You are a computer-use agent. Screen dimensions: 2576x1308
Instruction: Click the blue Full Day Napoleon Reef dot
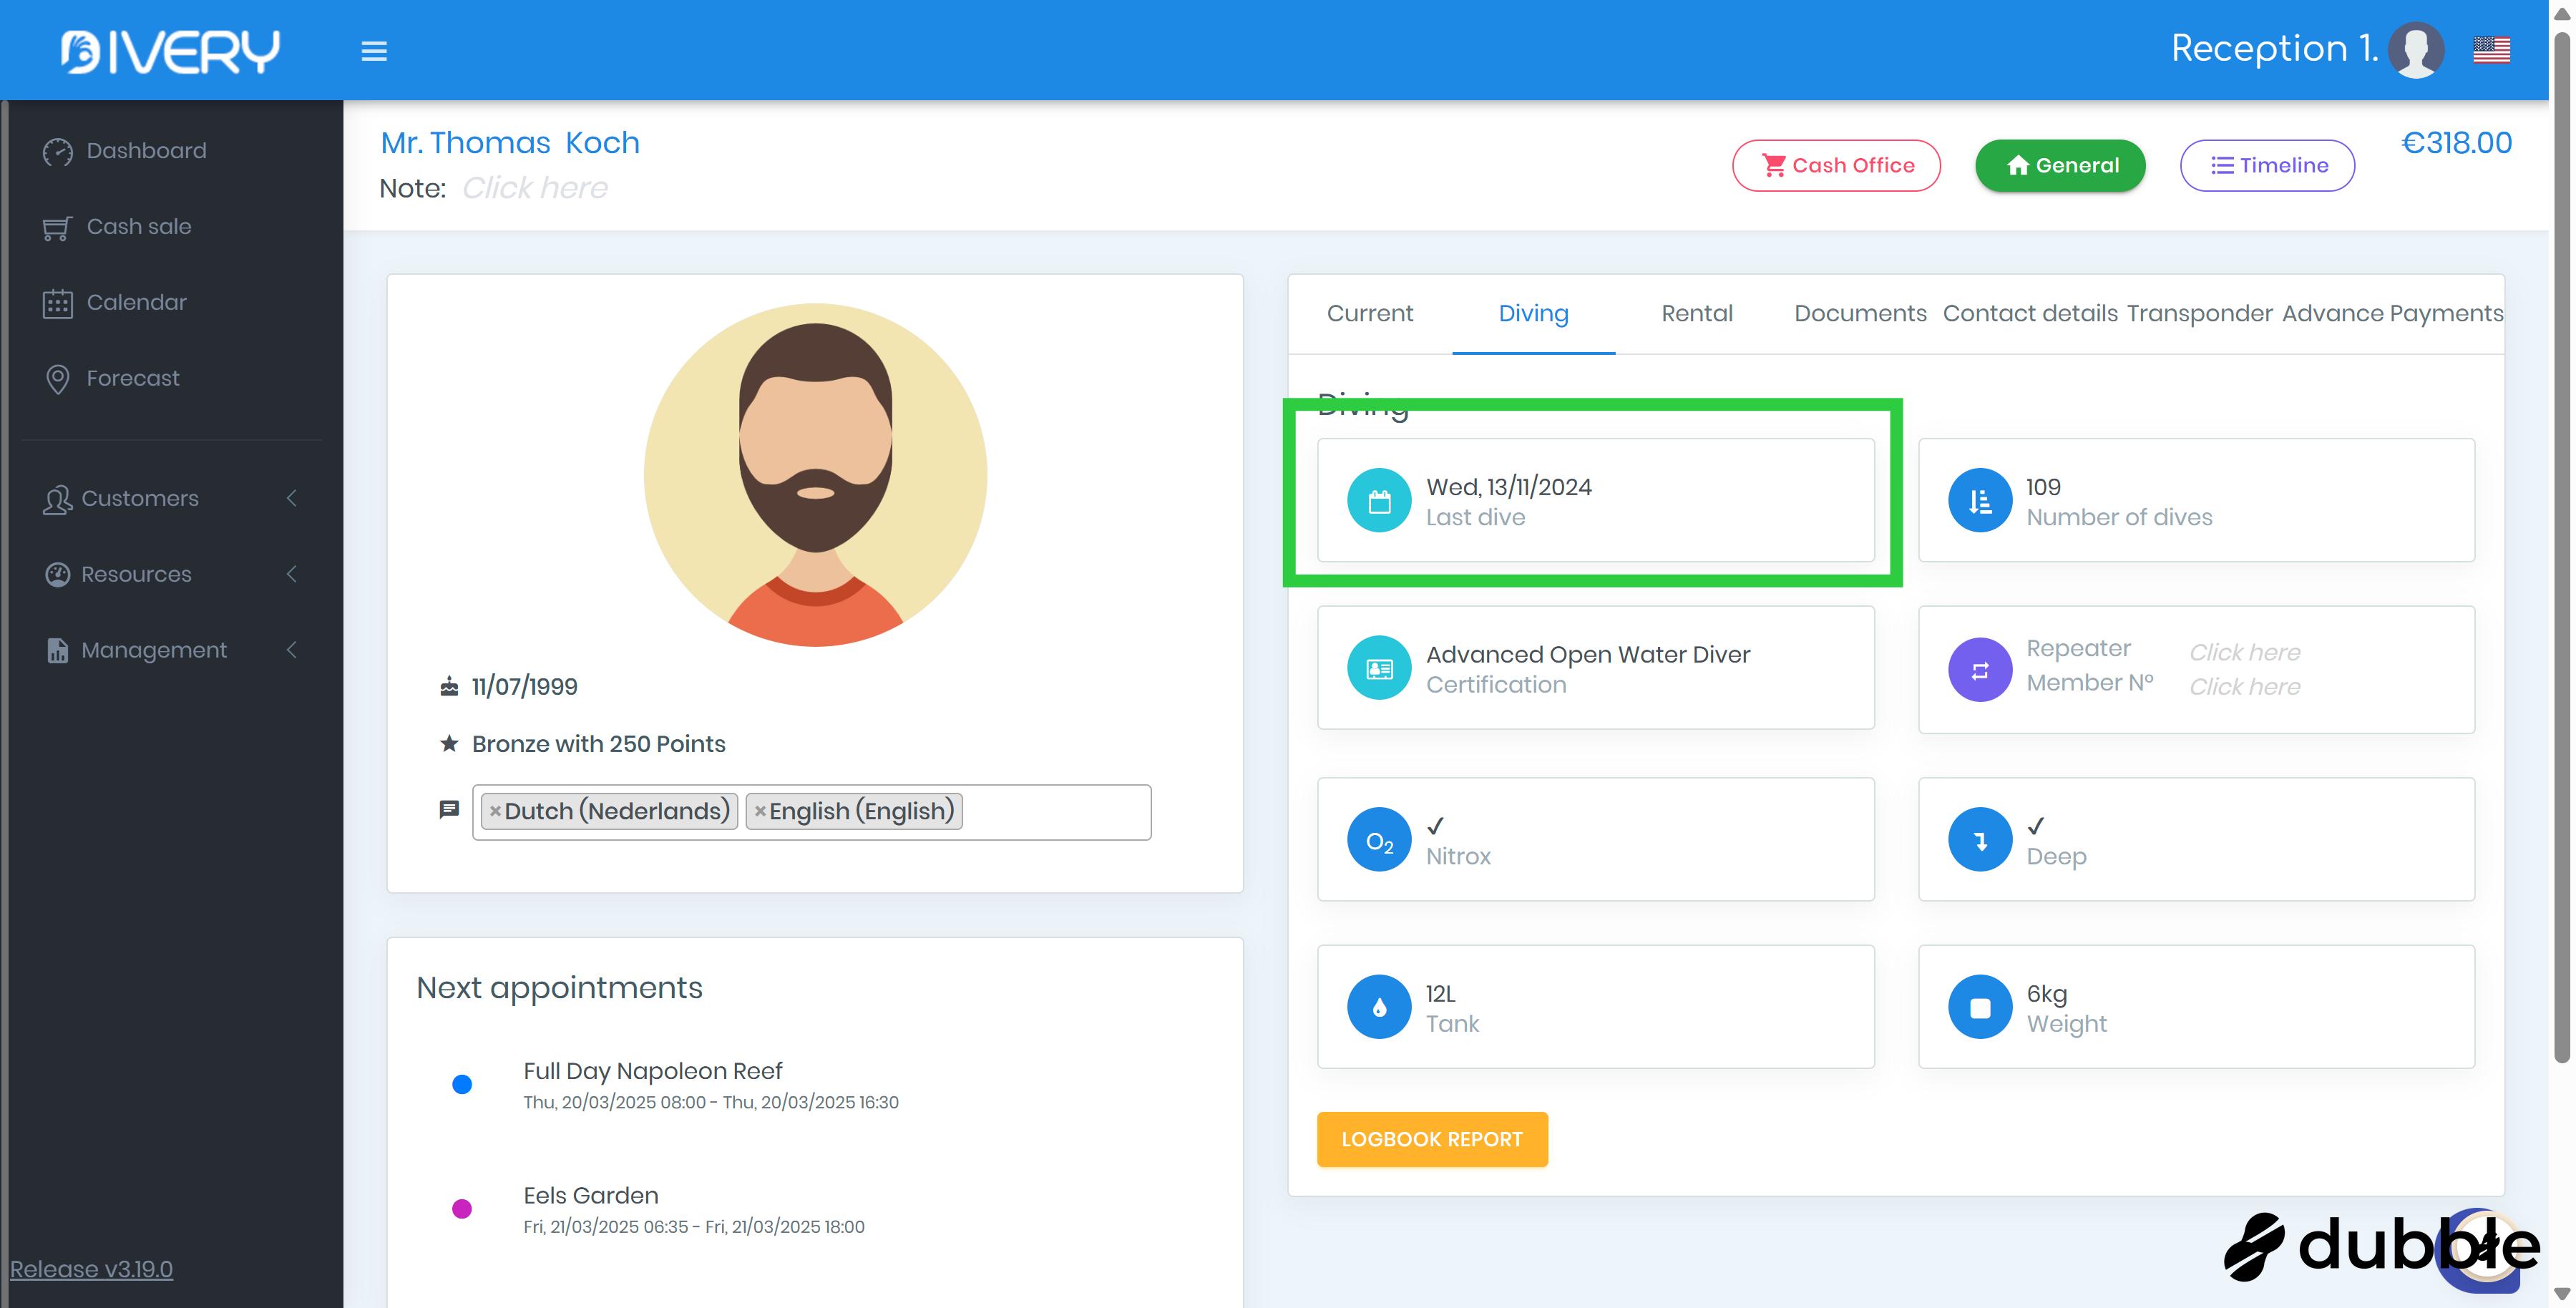pyautogui.click(x=462, y=1084)
